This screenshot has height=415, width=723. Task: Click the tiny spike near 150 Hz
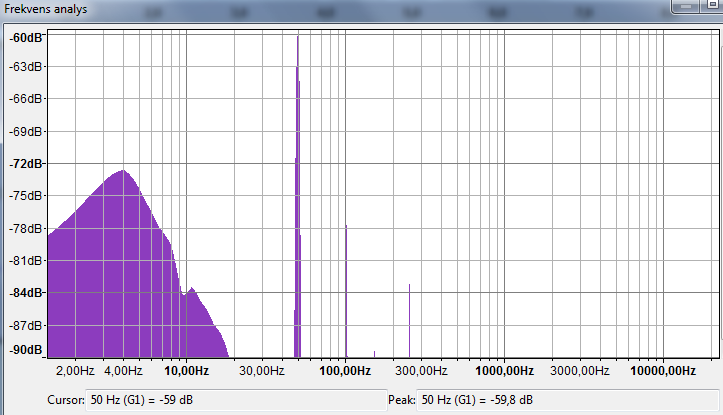coord(374,353)
